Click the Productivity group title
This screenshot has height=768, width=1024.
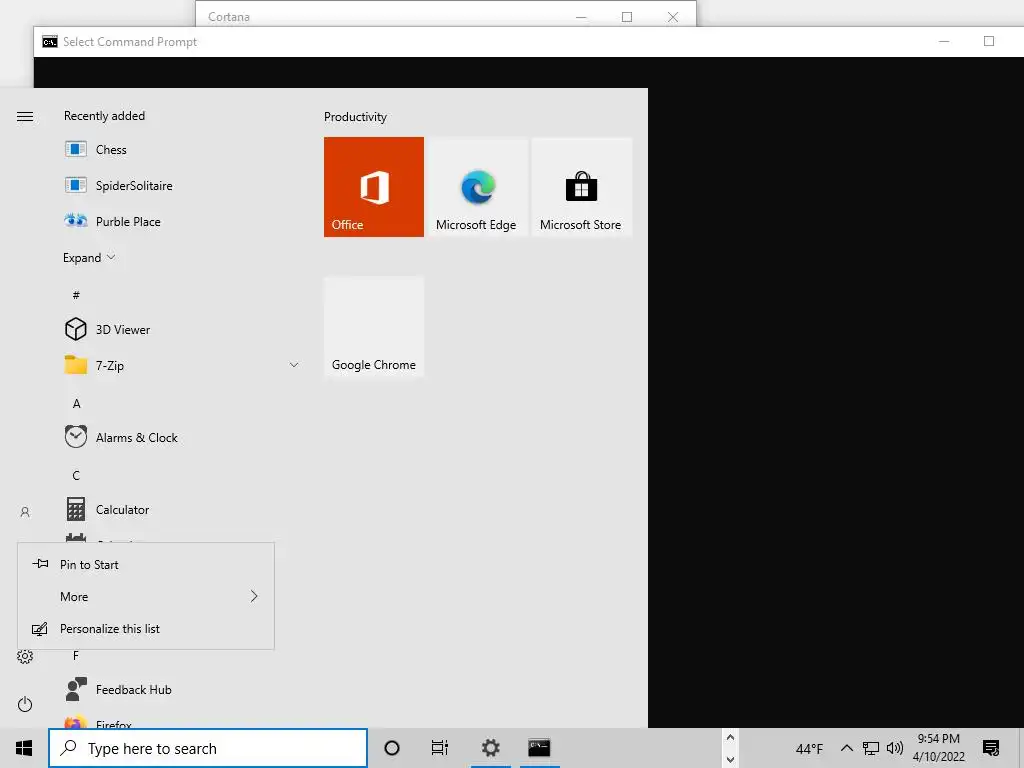click(x=355, y=117)
